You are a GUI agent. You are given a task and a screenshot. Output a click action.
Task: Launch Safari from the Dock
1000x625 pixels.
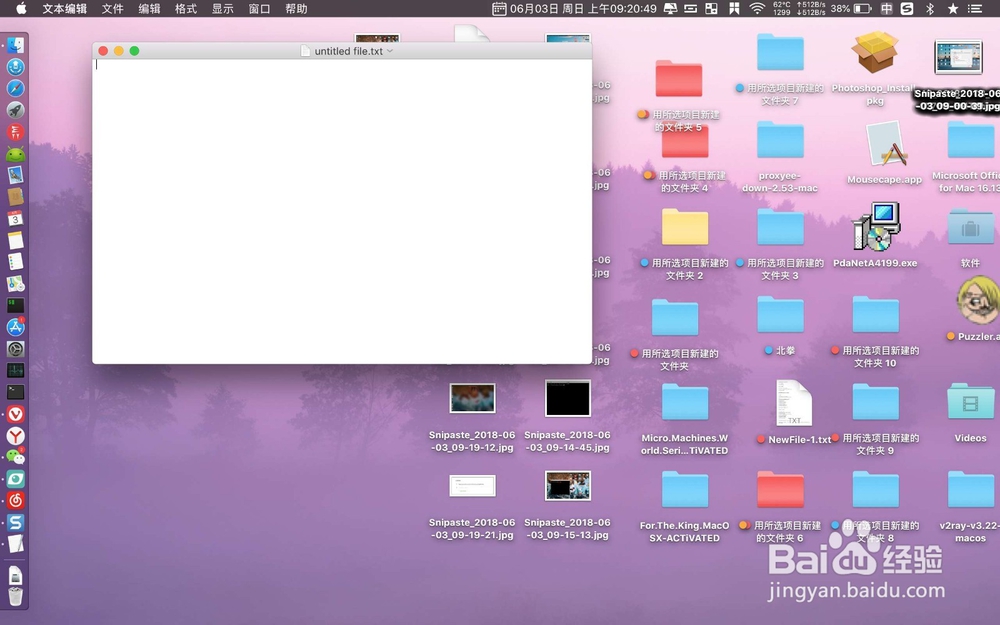click(x=14, y=88)
